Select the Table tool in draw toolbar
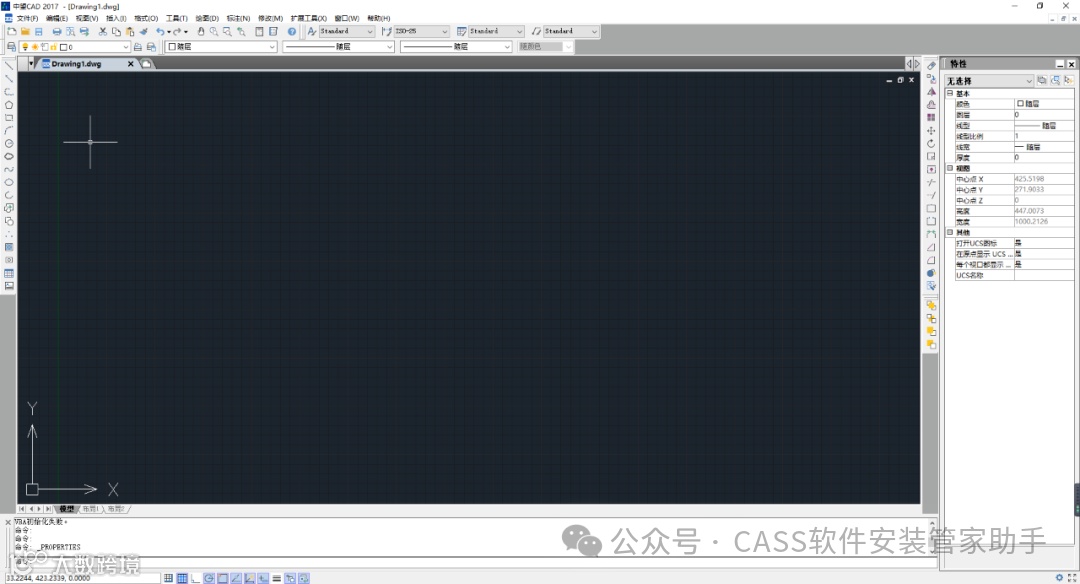Viewport: 1080px width, 584px height. pyautogui.click(x=9, y=273)
